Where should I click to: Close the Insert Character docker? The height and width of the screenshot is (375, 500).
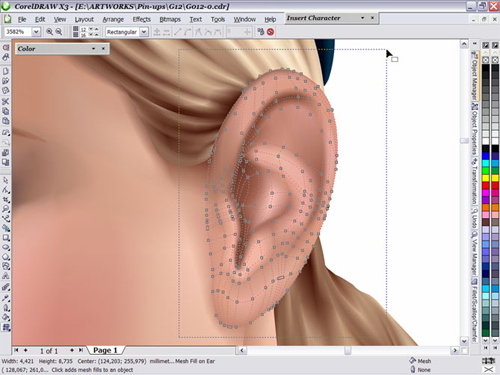[372, 18]
